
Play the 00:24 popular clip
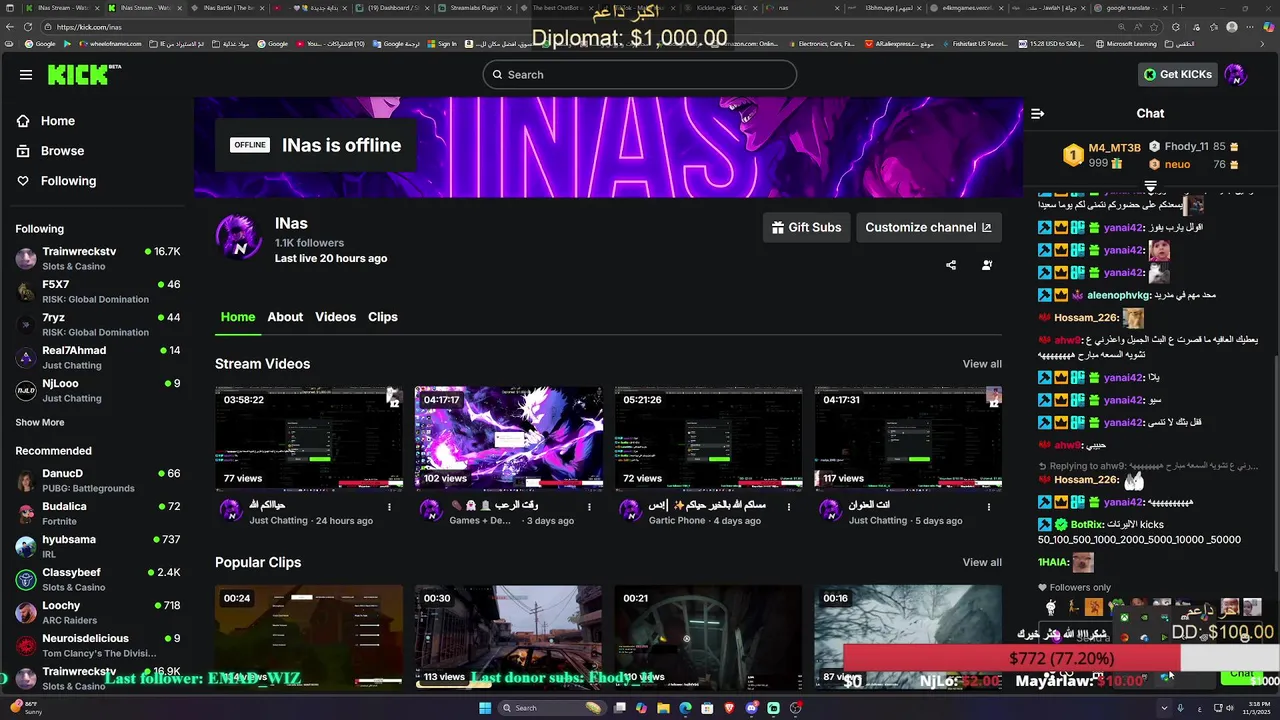pos(309,637)
